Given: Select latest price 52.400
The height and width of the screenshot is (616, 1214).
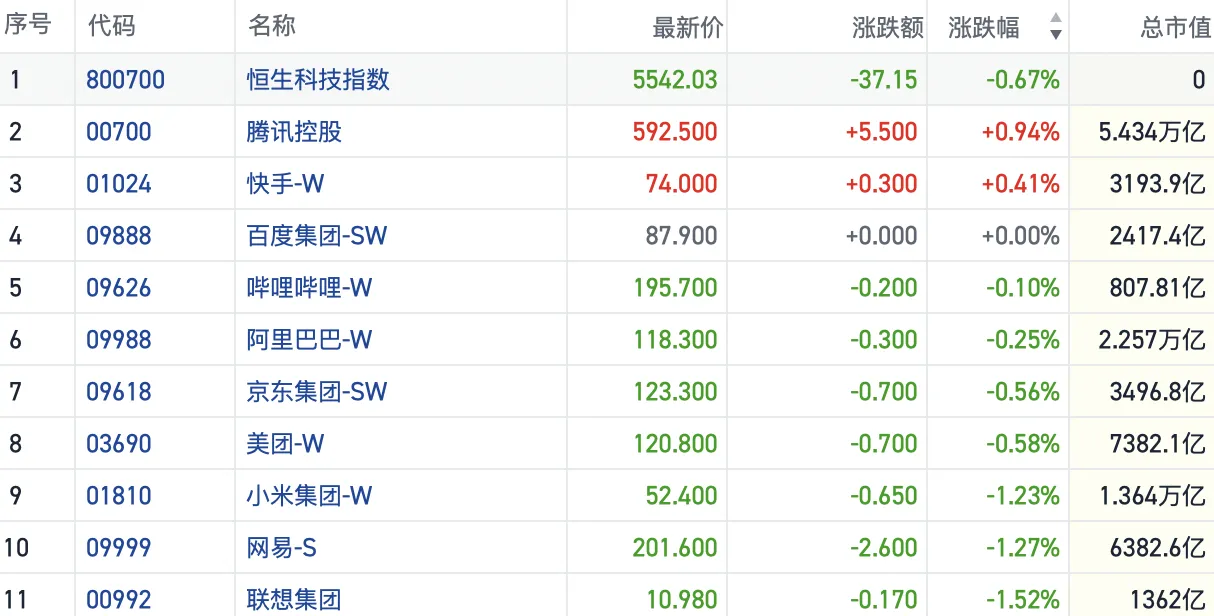Looking at the screenshot, I should 682,496.
